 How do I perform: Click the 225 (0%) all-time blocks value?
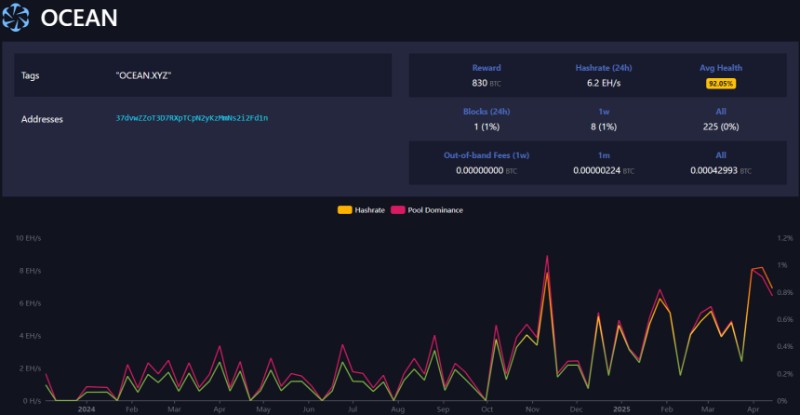pyautogui.click(x=720, y=127)
